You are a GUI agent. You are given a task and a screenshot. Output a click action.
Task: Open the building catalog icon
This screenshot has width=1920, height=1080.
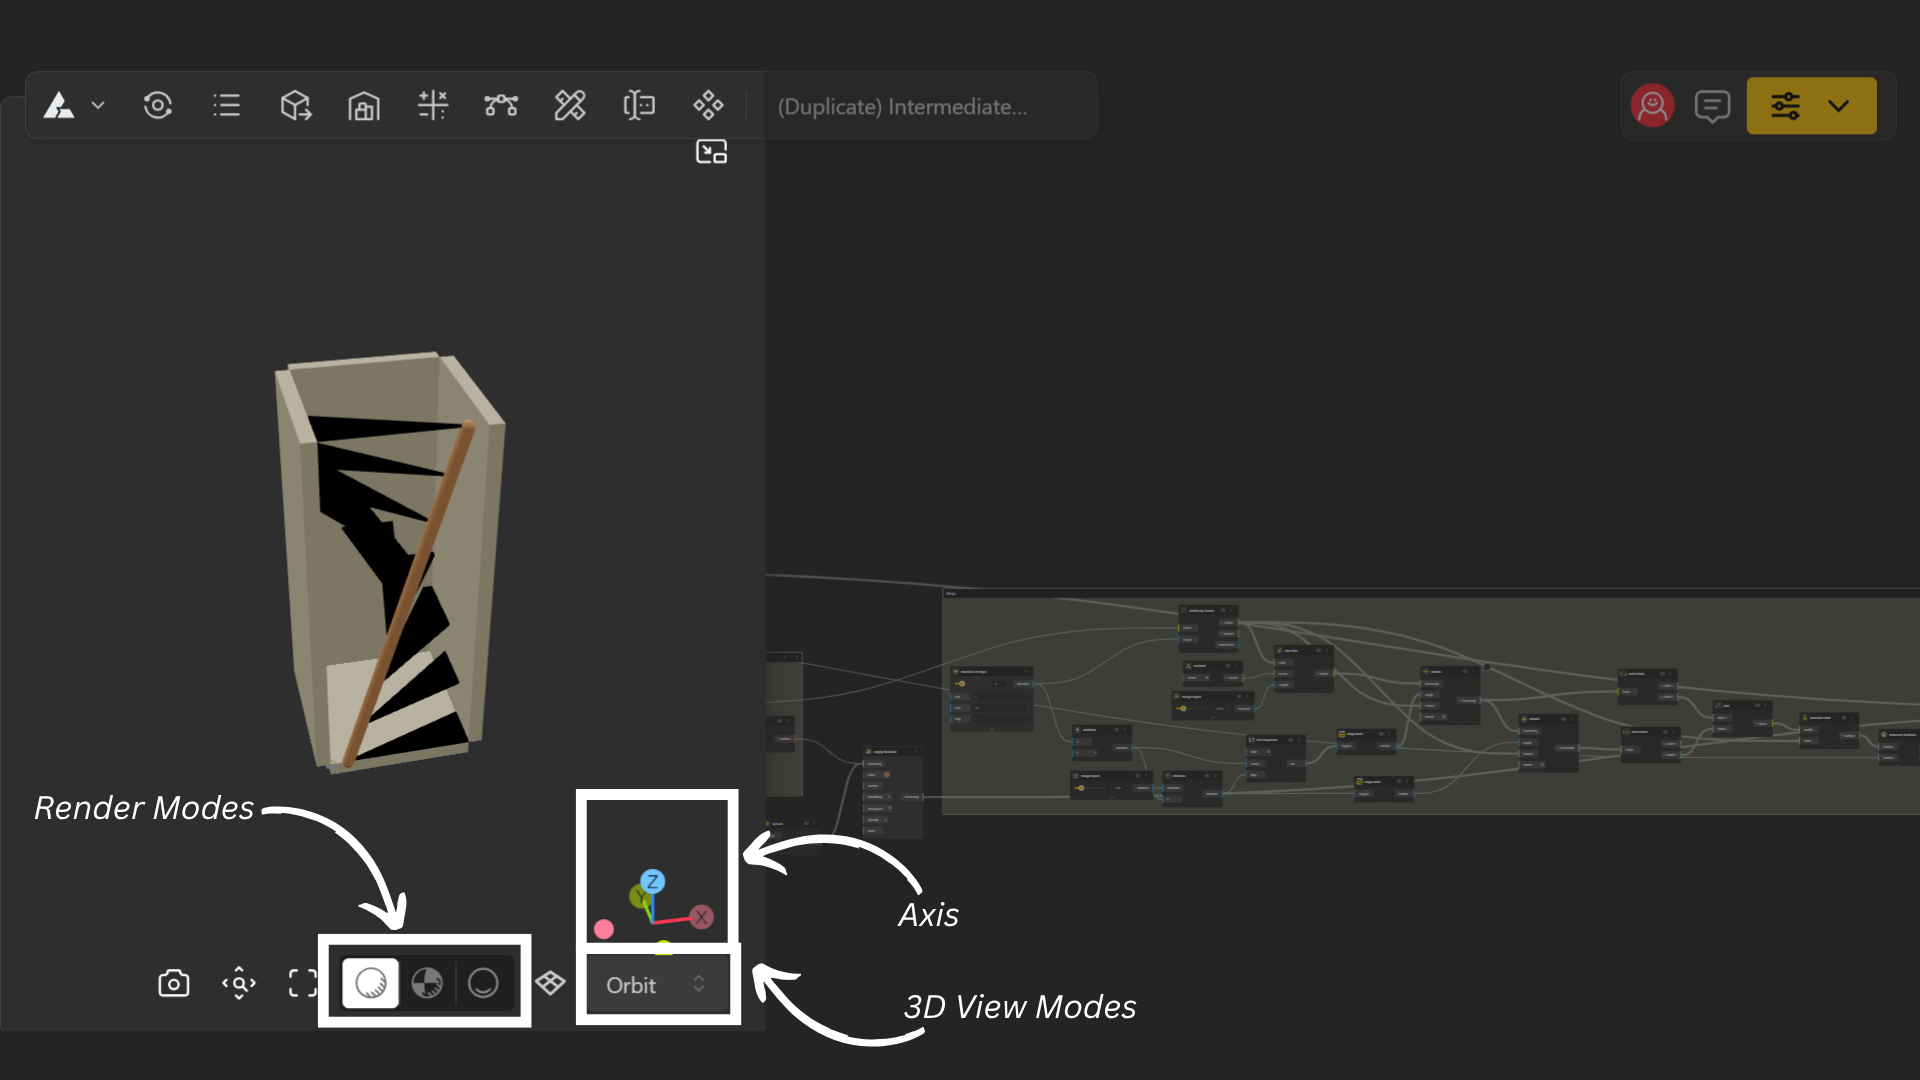[x=364, y=106]
